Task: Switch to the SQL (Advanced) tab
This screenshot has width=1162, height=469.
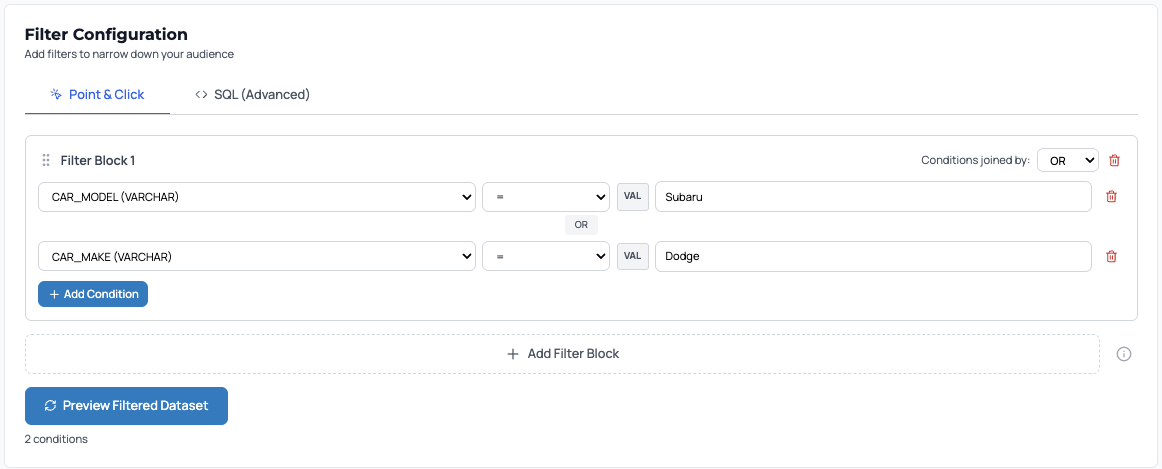Action: pos(252,95)
